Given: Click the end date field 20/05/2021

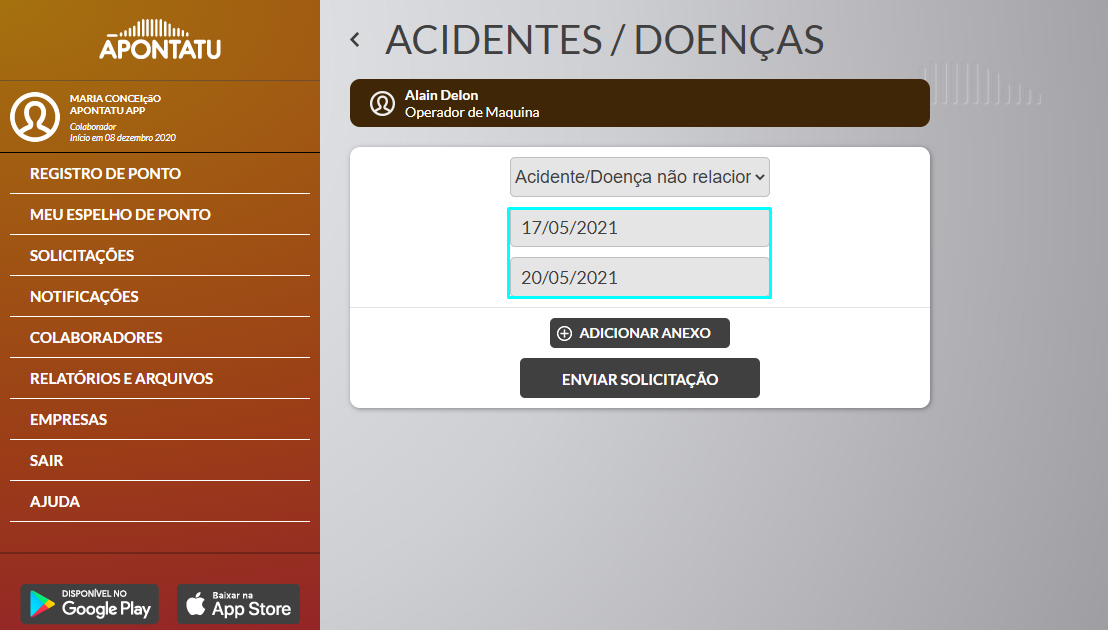Looking at the screenshot, I should 640,278.
